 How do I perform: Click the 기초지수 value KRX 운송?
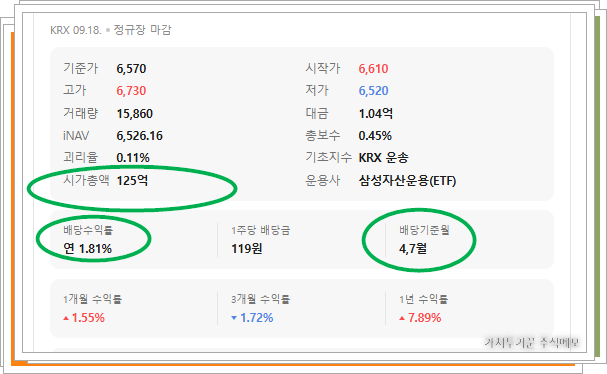click(383, 158)
